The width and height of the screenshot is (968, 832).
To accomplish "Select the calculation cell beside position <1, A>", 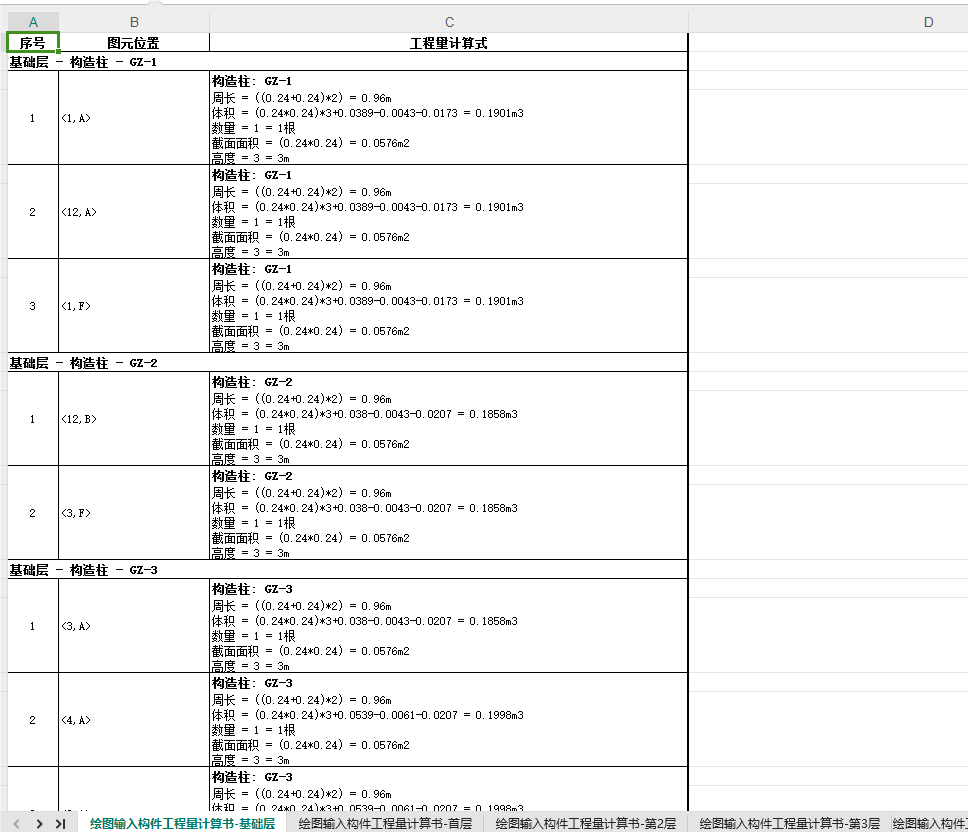I will [x=449, y=118].
